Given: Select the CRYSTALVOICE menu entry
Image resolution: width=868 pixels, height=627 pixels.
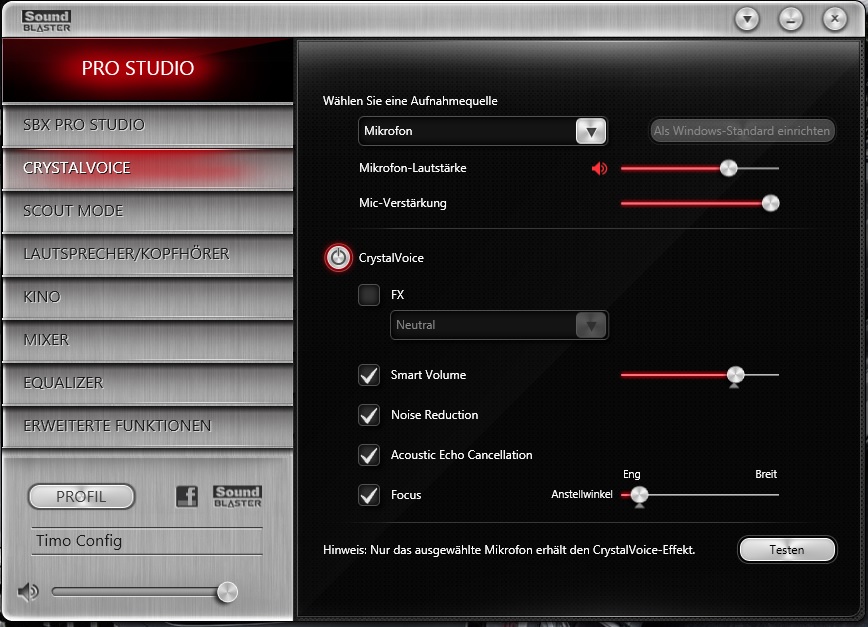Looking at the screenshot, I should pyautogui.click(x=148, y=168).
